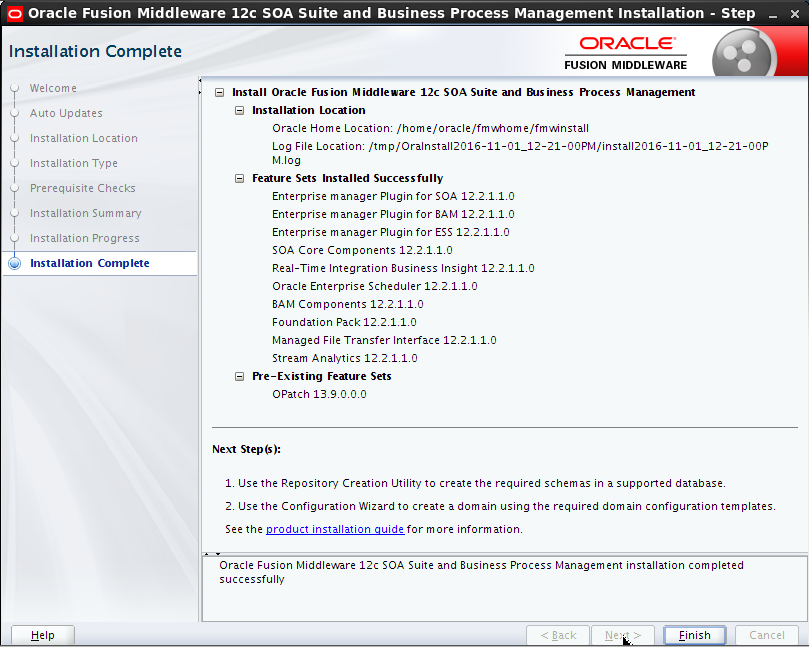Select the Log File Location row
The image size is (809, 647).
(520, 153)
